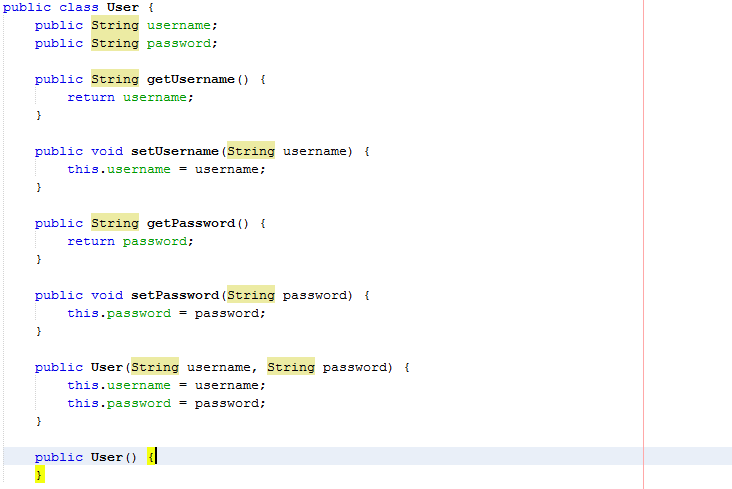732x489 pixels.
Task: Click the highlighted String type before getPassword
Action: (115, 223)
